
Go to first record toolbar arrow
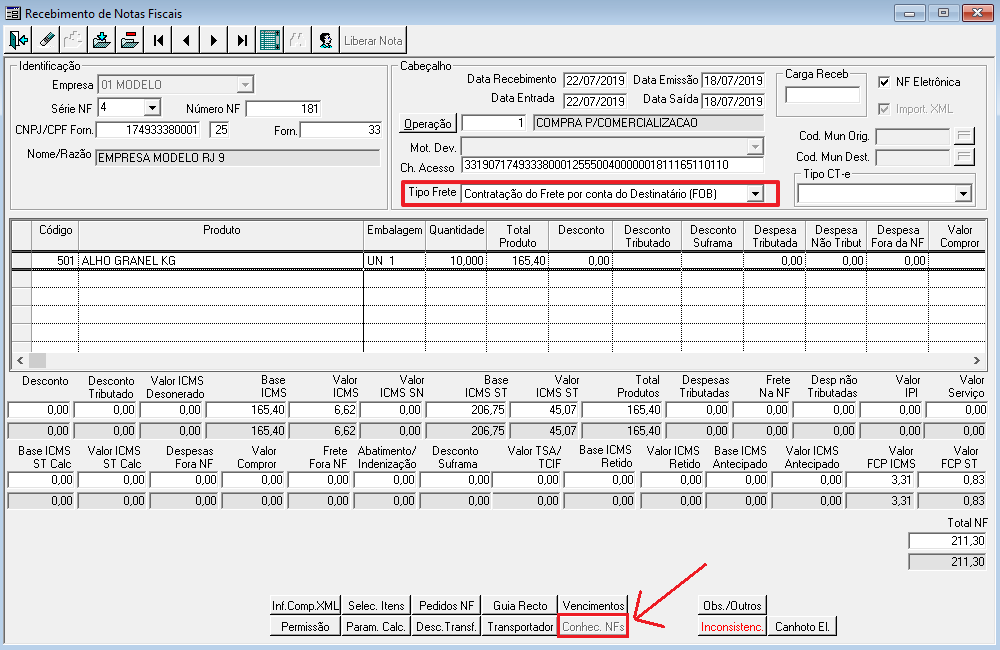point(158,40)
